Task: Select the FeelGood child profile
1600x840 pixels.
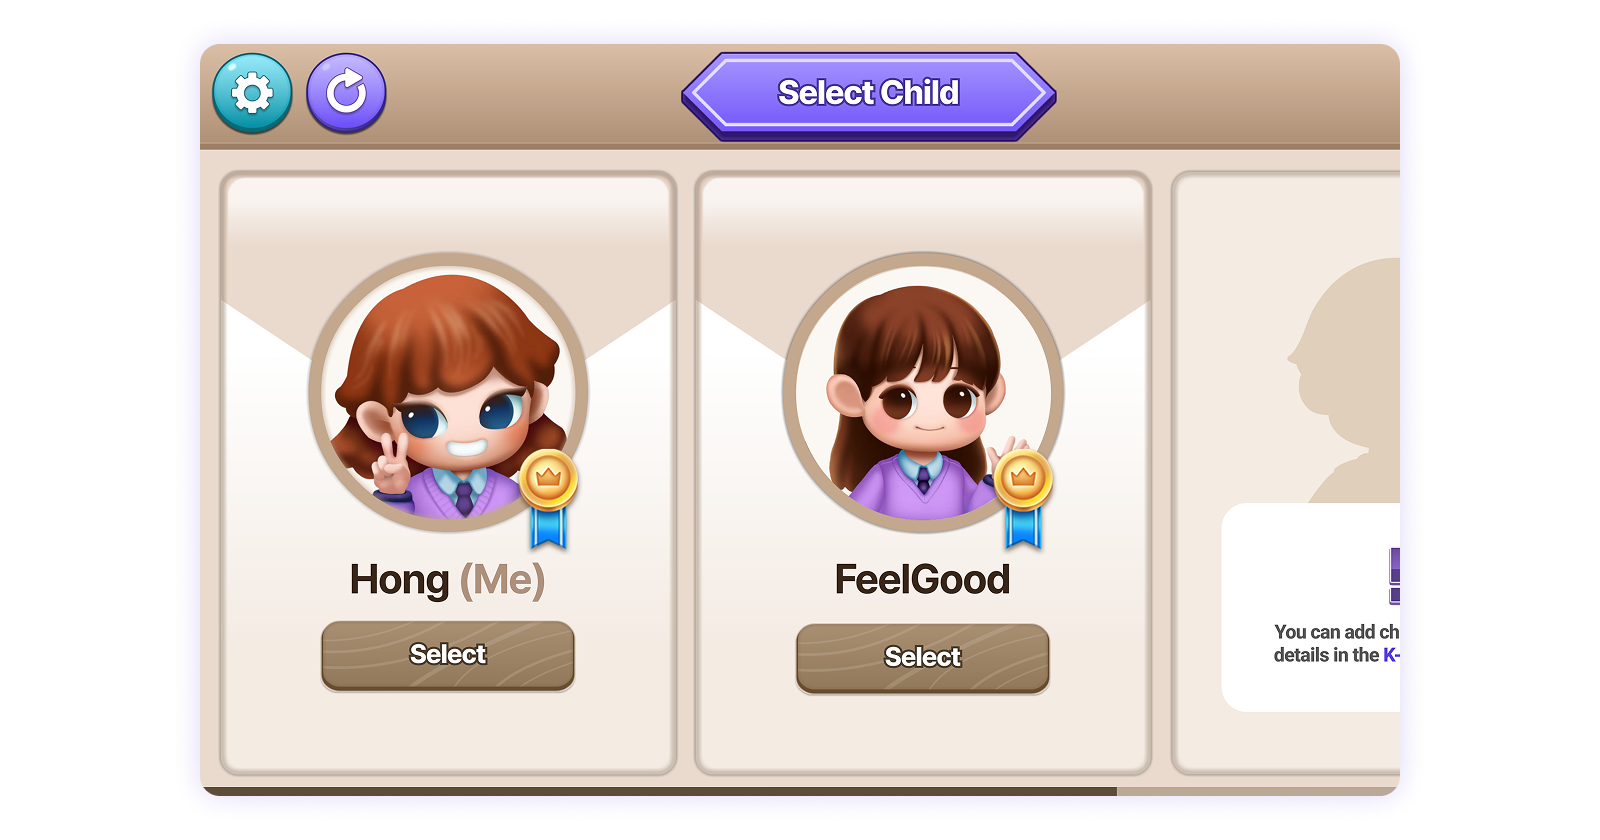Action: click(x=923, y=657)
